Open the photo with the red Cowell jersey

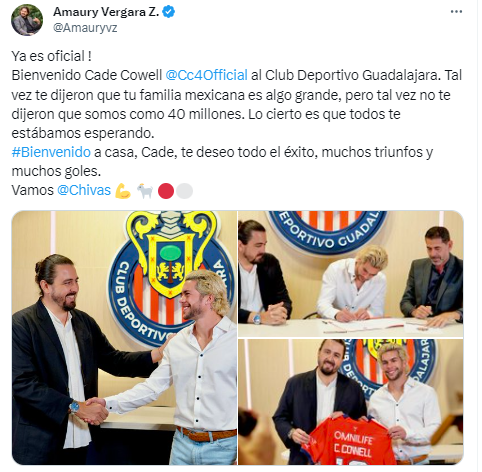coord(351,402)
